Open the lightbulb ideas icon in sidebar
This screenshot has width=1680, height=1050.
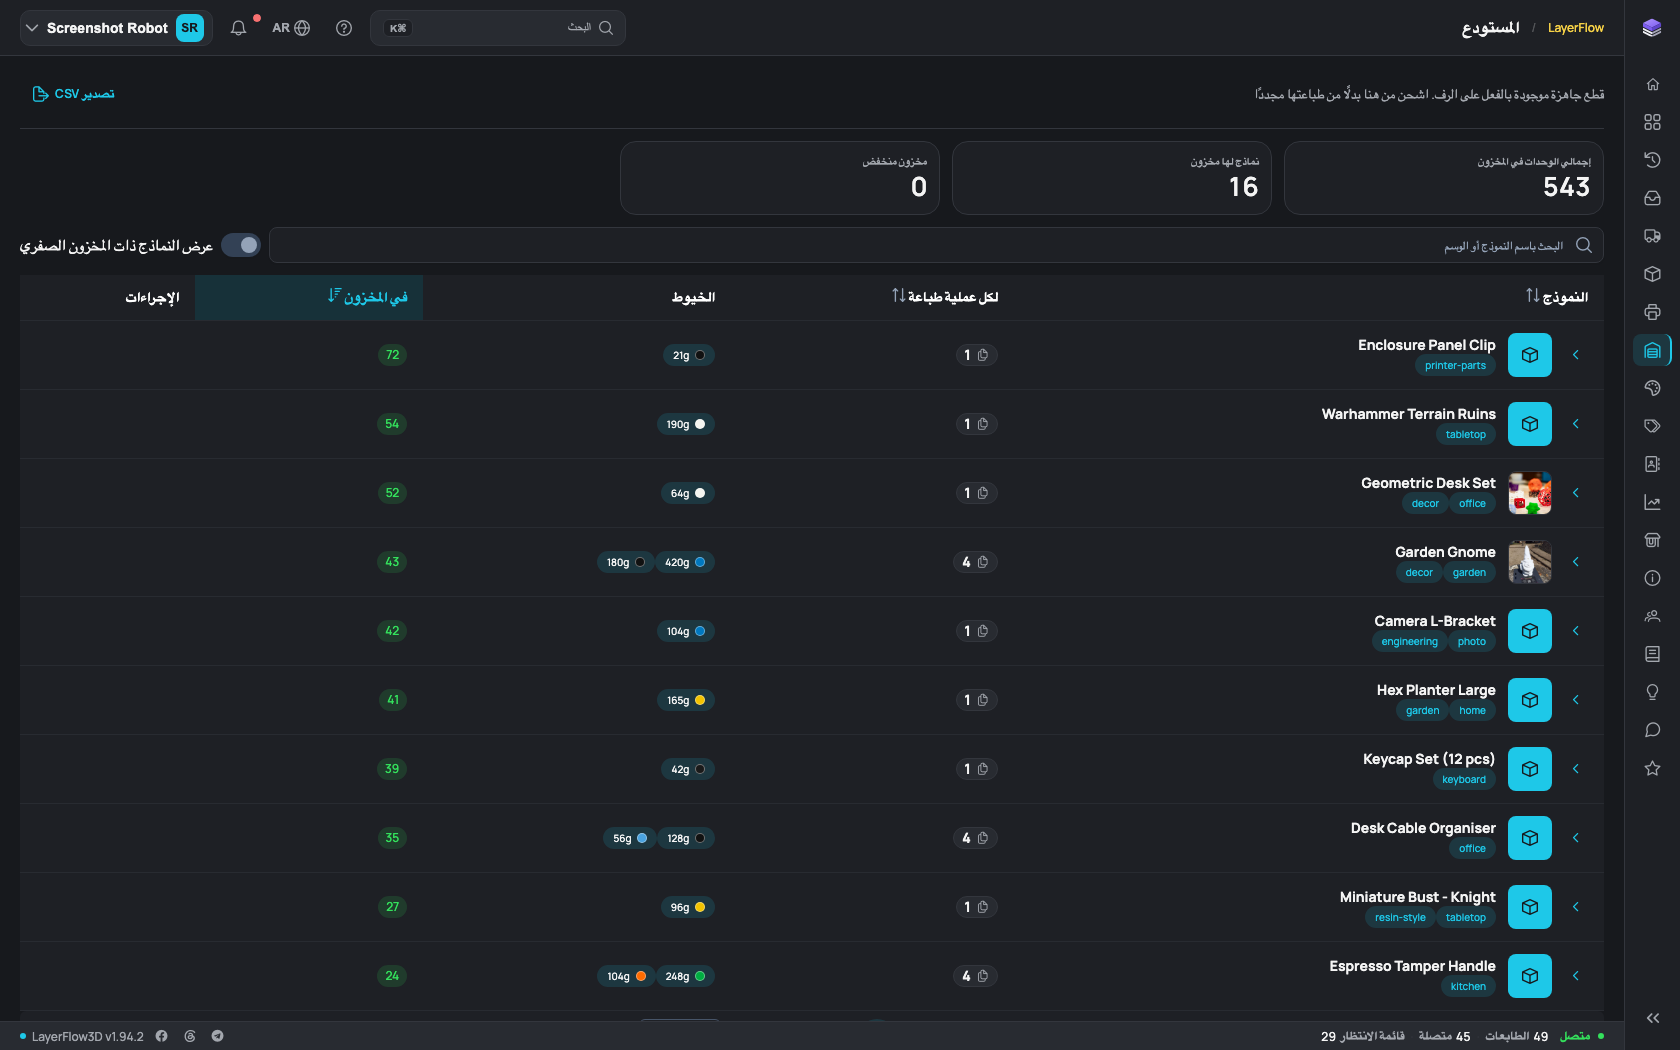click(1652, 692)
